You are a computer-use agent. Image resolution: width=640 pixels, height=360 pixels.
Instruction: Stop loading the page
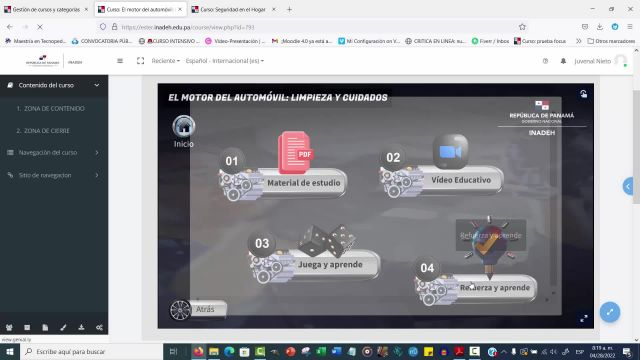point(40,27)
